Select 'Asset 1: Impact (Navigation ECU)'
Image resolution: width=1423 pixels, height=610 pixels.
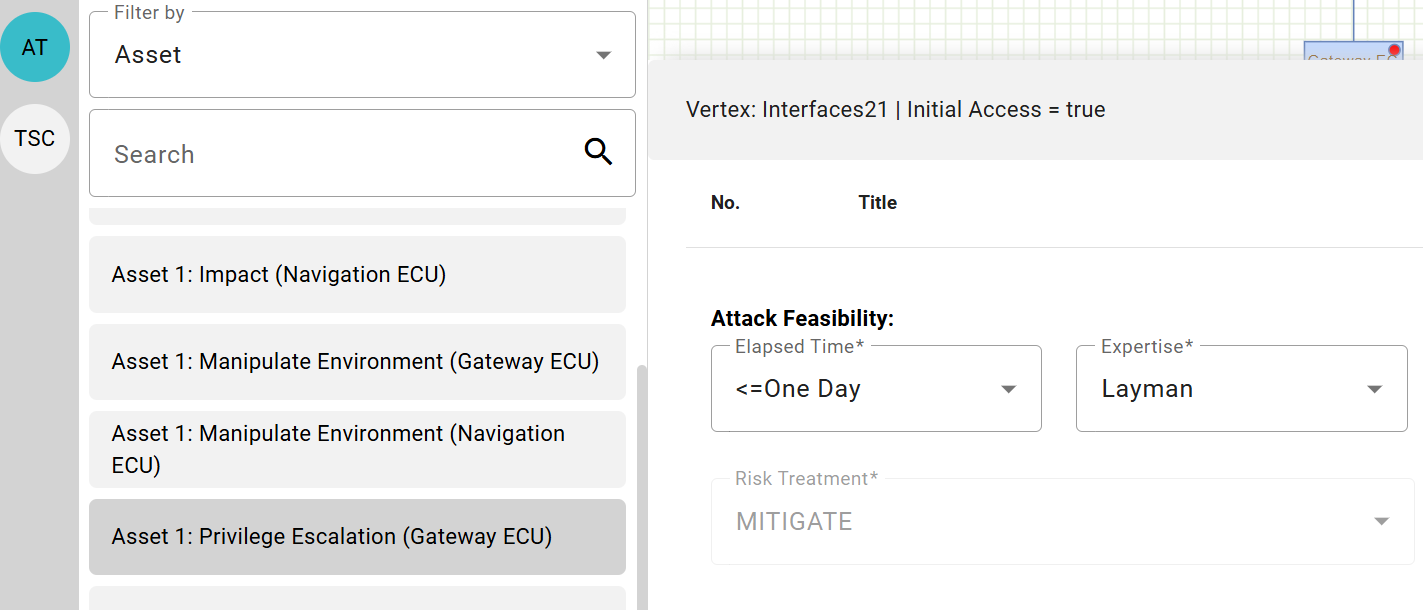[x=357, y=274]
